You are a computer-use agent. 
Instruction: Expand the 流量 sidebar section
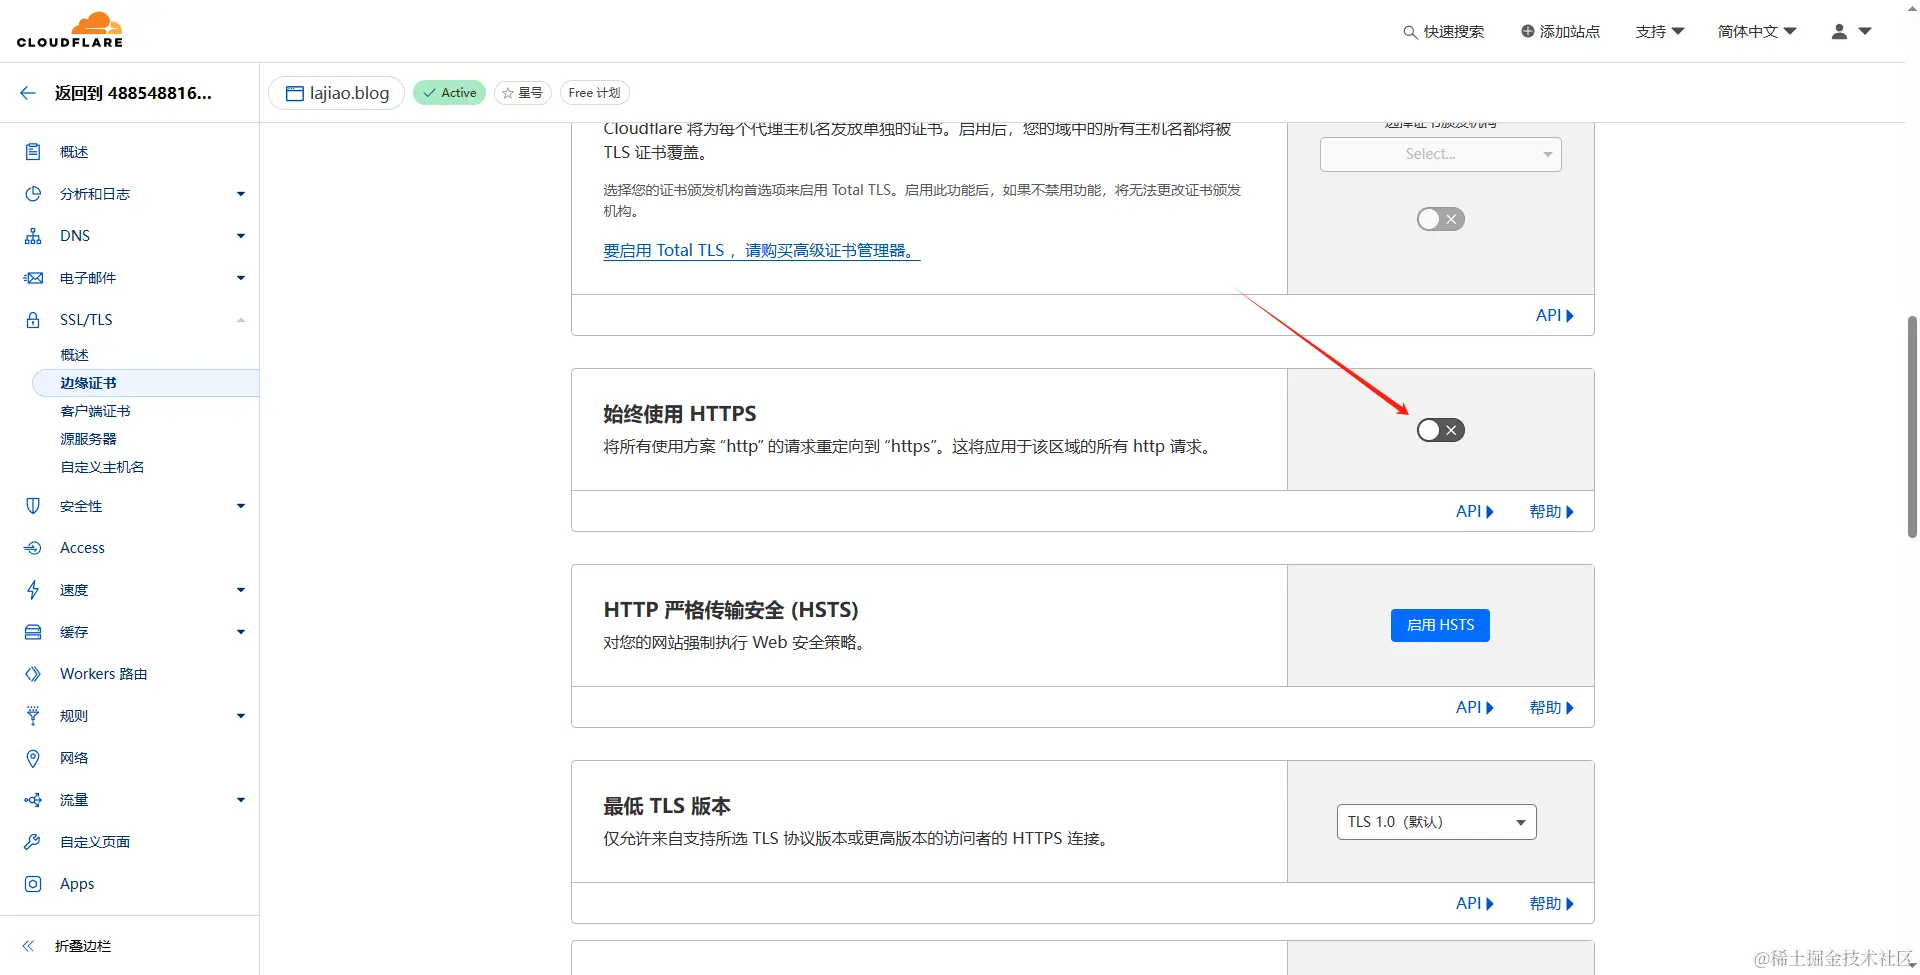(x=241, y=800)
